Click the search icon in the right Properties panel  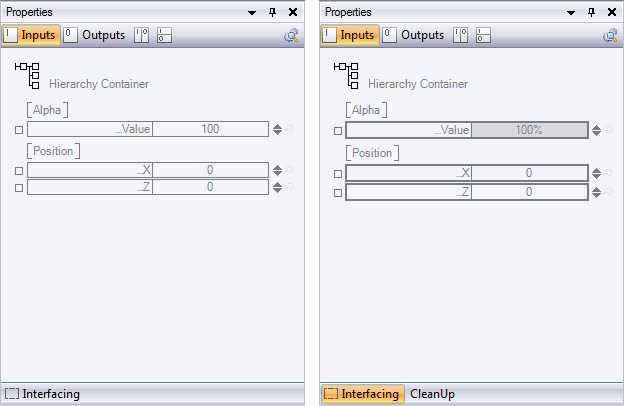610,35
